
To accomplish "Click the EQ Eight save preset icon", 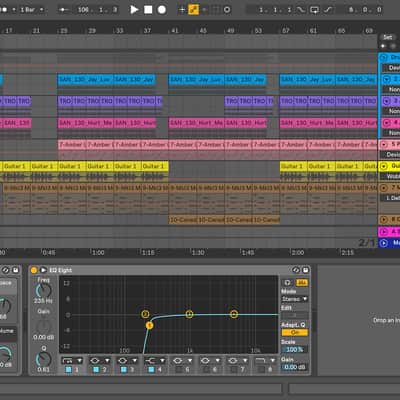I will (x=305, y=270).
